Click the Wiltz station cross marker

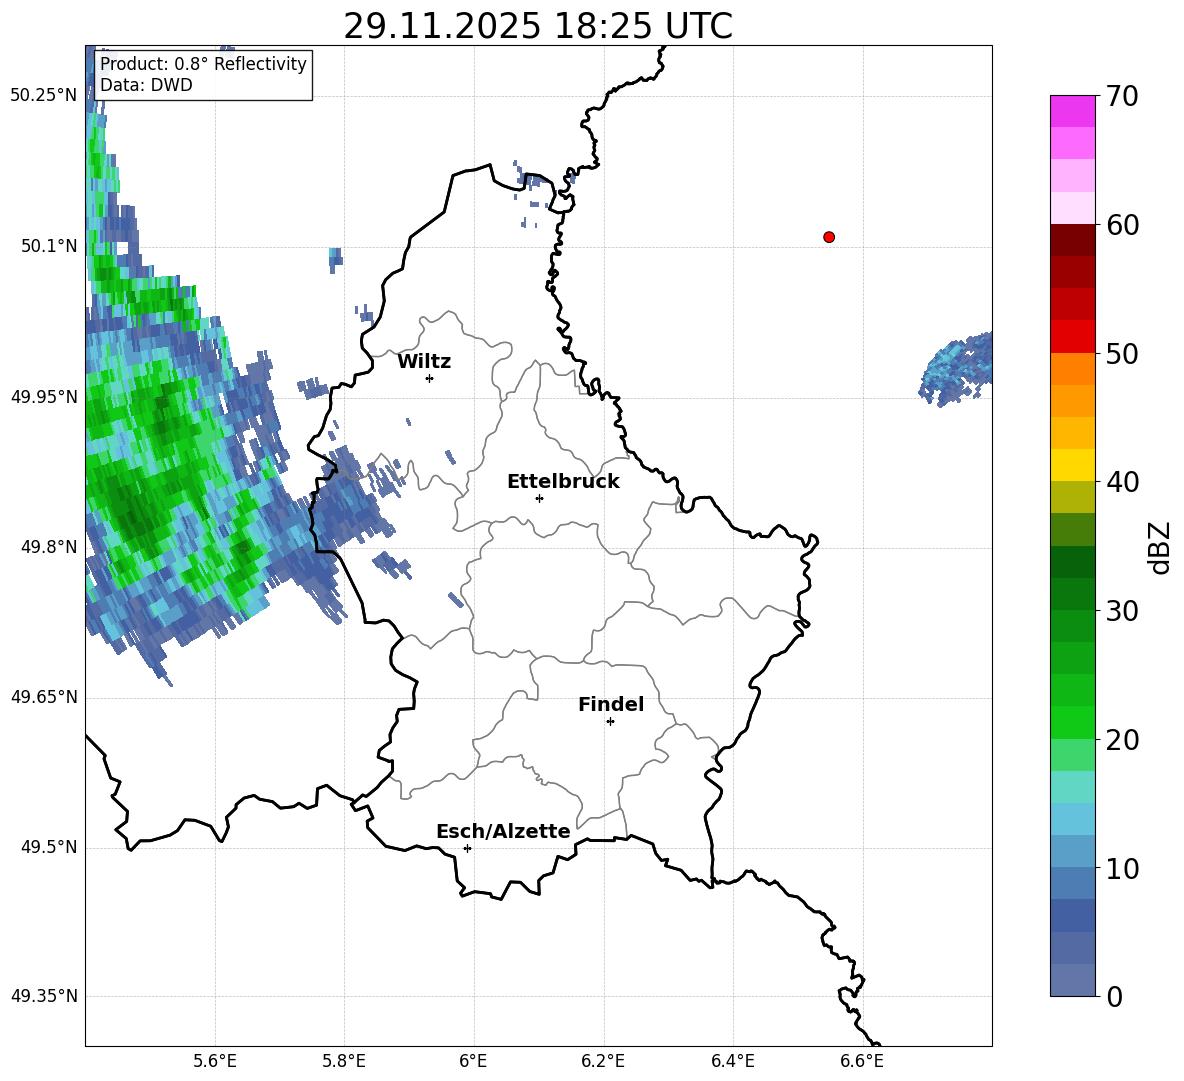pos(430,379)
